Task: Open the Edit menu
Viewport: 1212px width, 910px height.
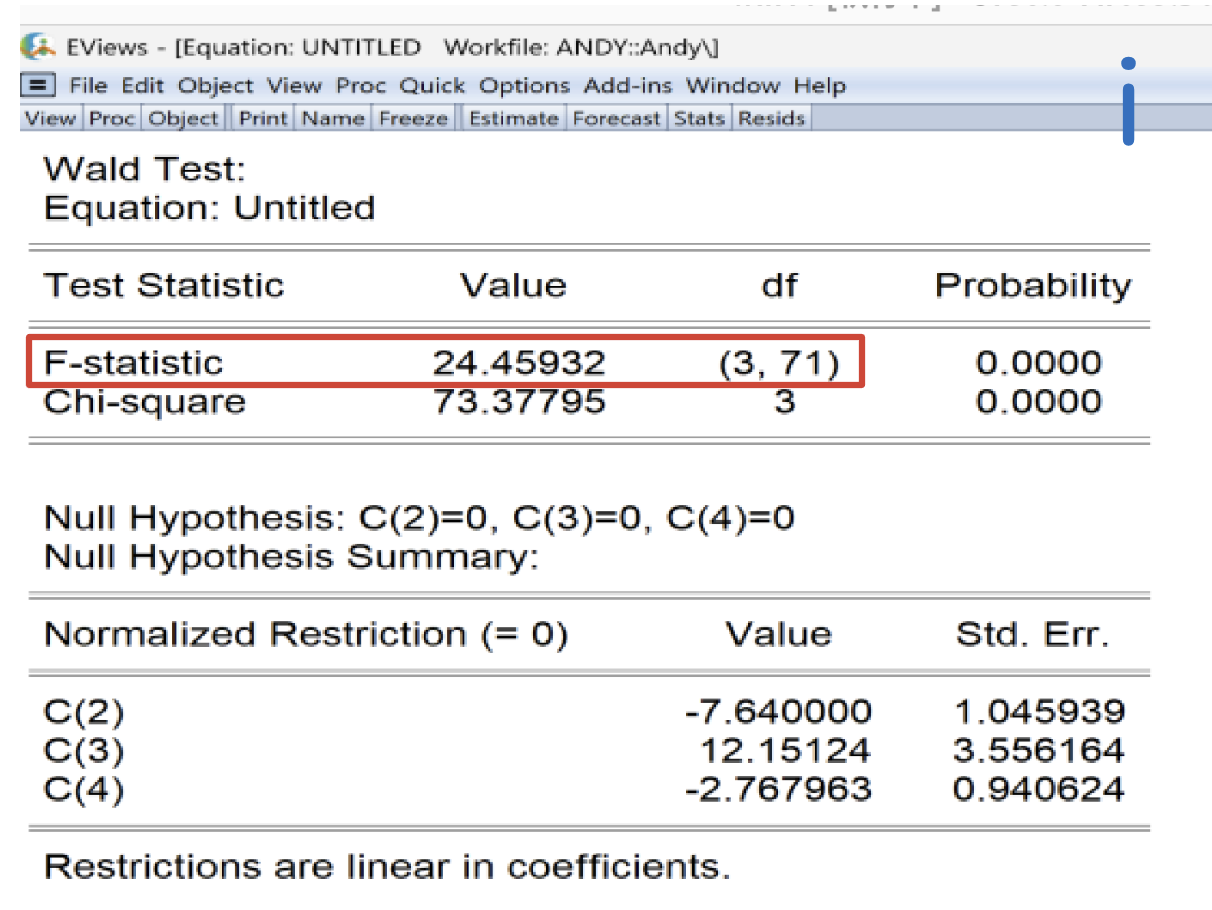Action: point(144,86)
